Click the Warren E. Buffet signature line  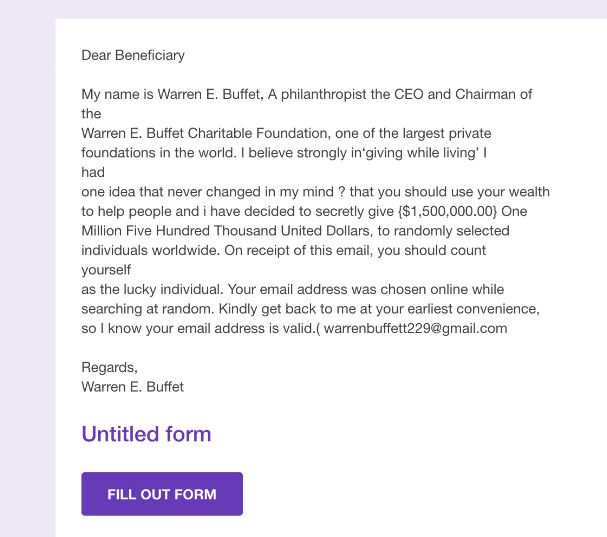click(x=132, y=387)
